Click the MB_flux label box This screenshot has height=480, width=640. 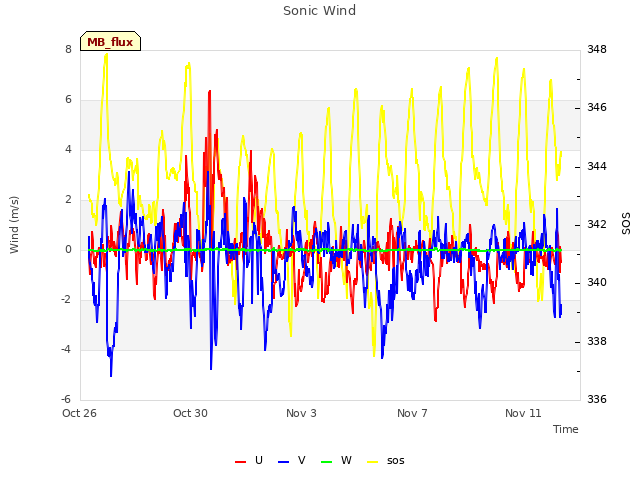[x=110, y=41]
